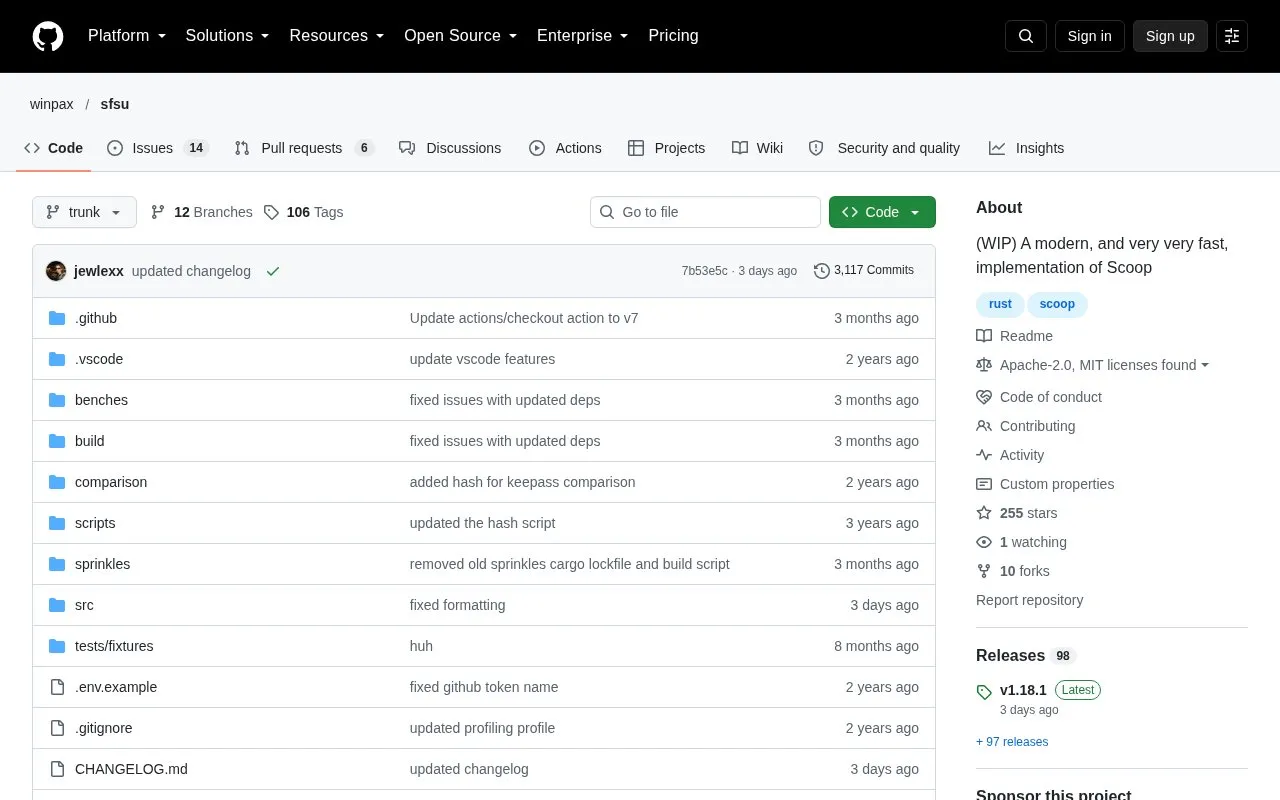Click the Activity pulse icon
The width and height of the screenshot is (1280, 800).
coord(984,455)
